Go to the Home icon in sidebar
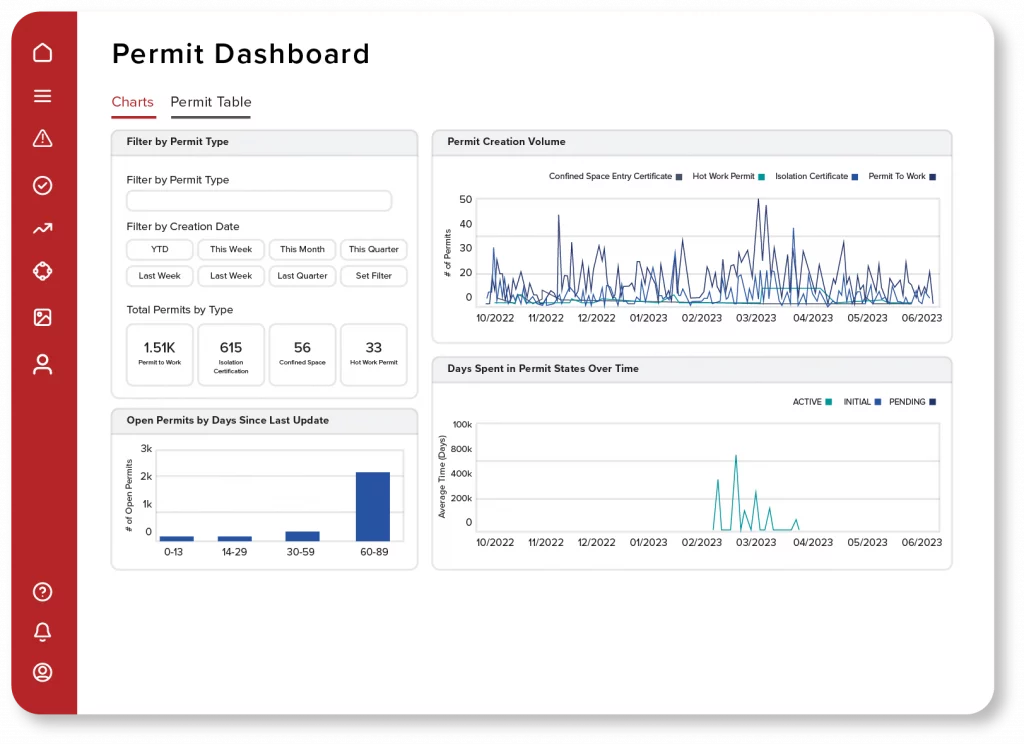 42,53
